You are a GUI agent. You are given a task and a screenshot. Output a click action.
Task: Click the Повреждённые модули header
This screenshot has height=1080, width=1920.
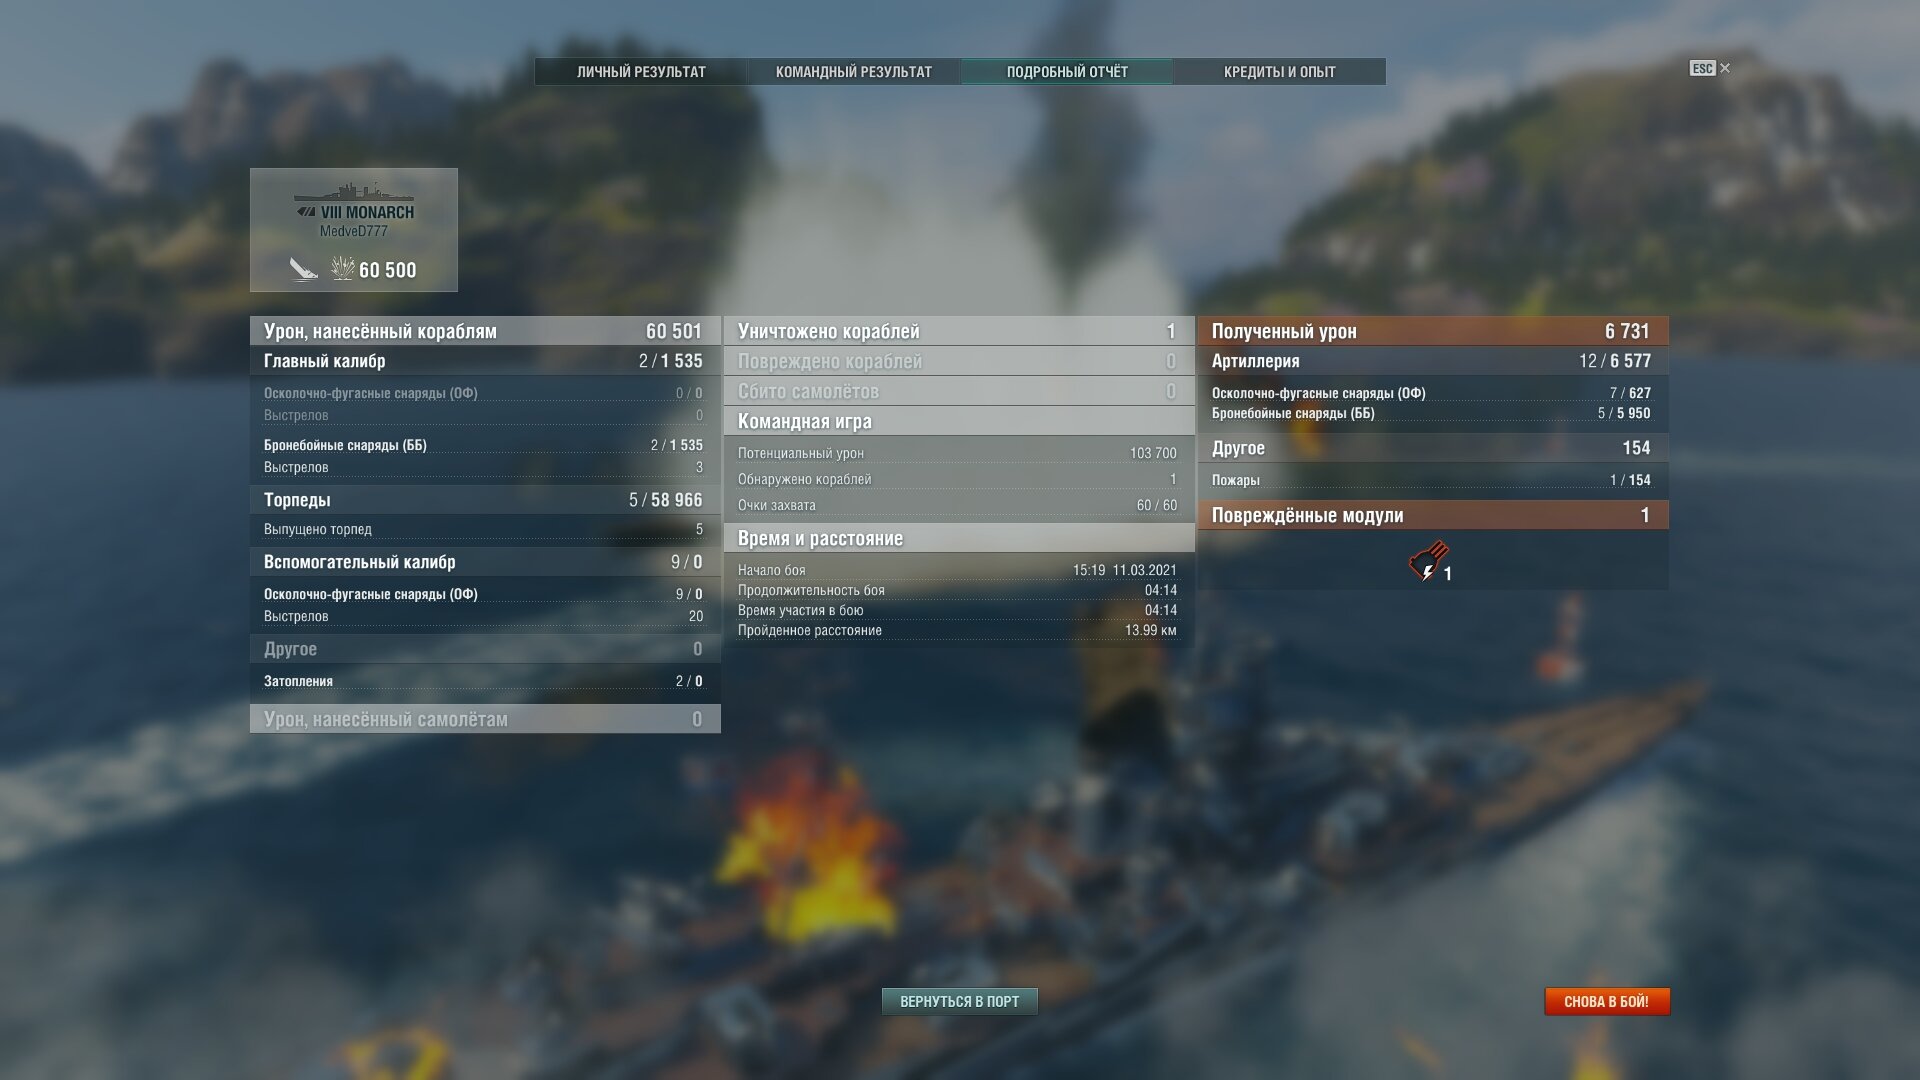pos(1433,515)
